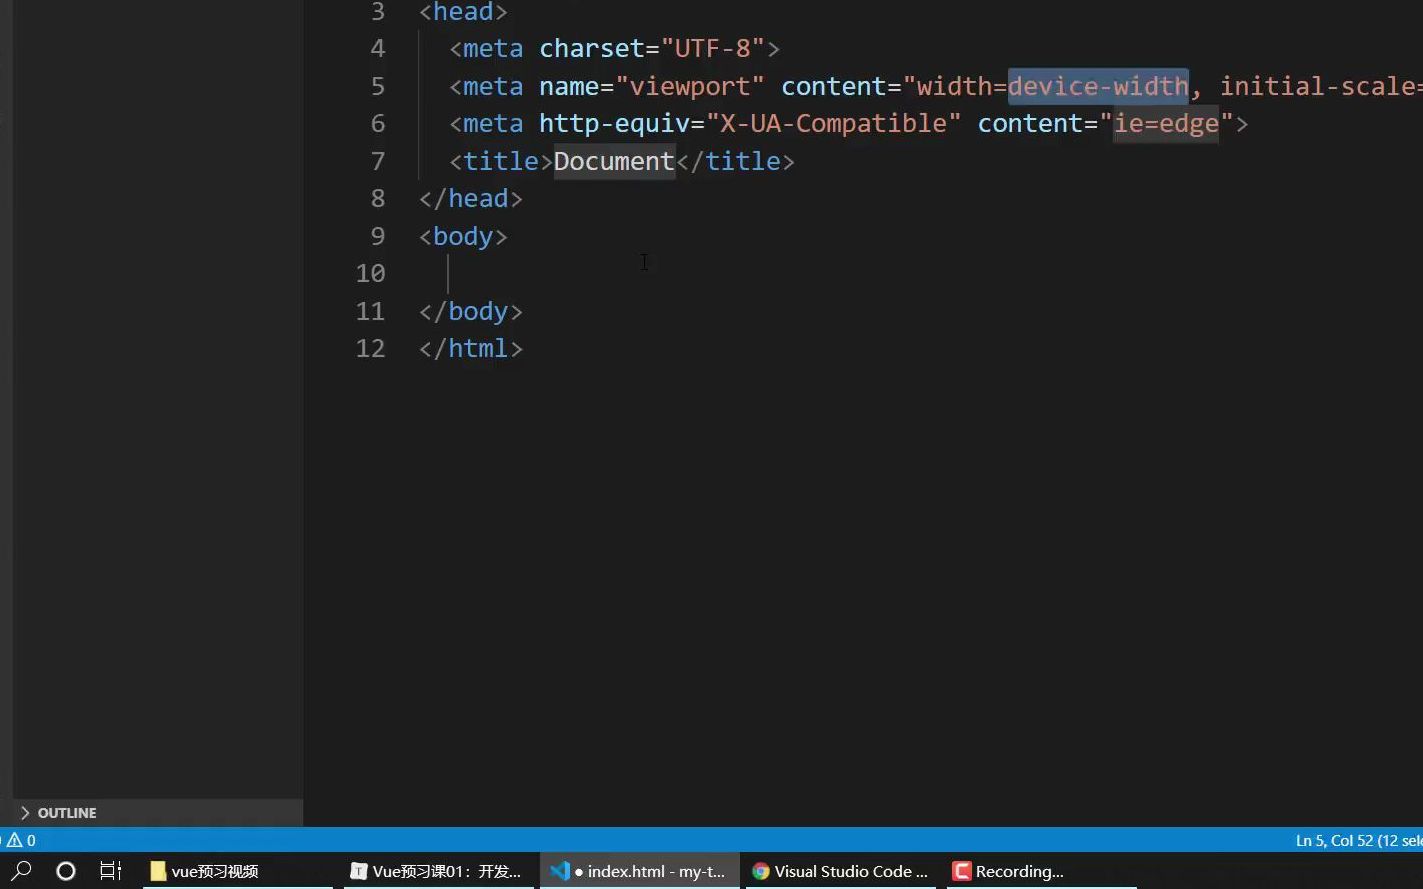
Task: Click the viewport name value
Action: click(690, 86)
